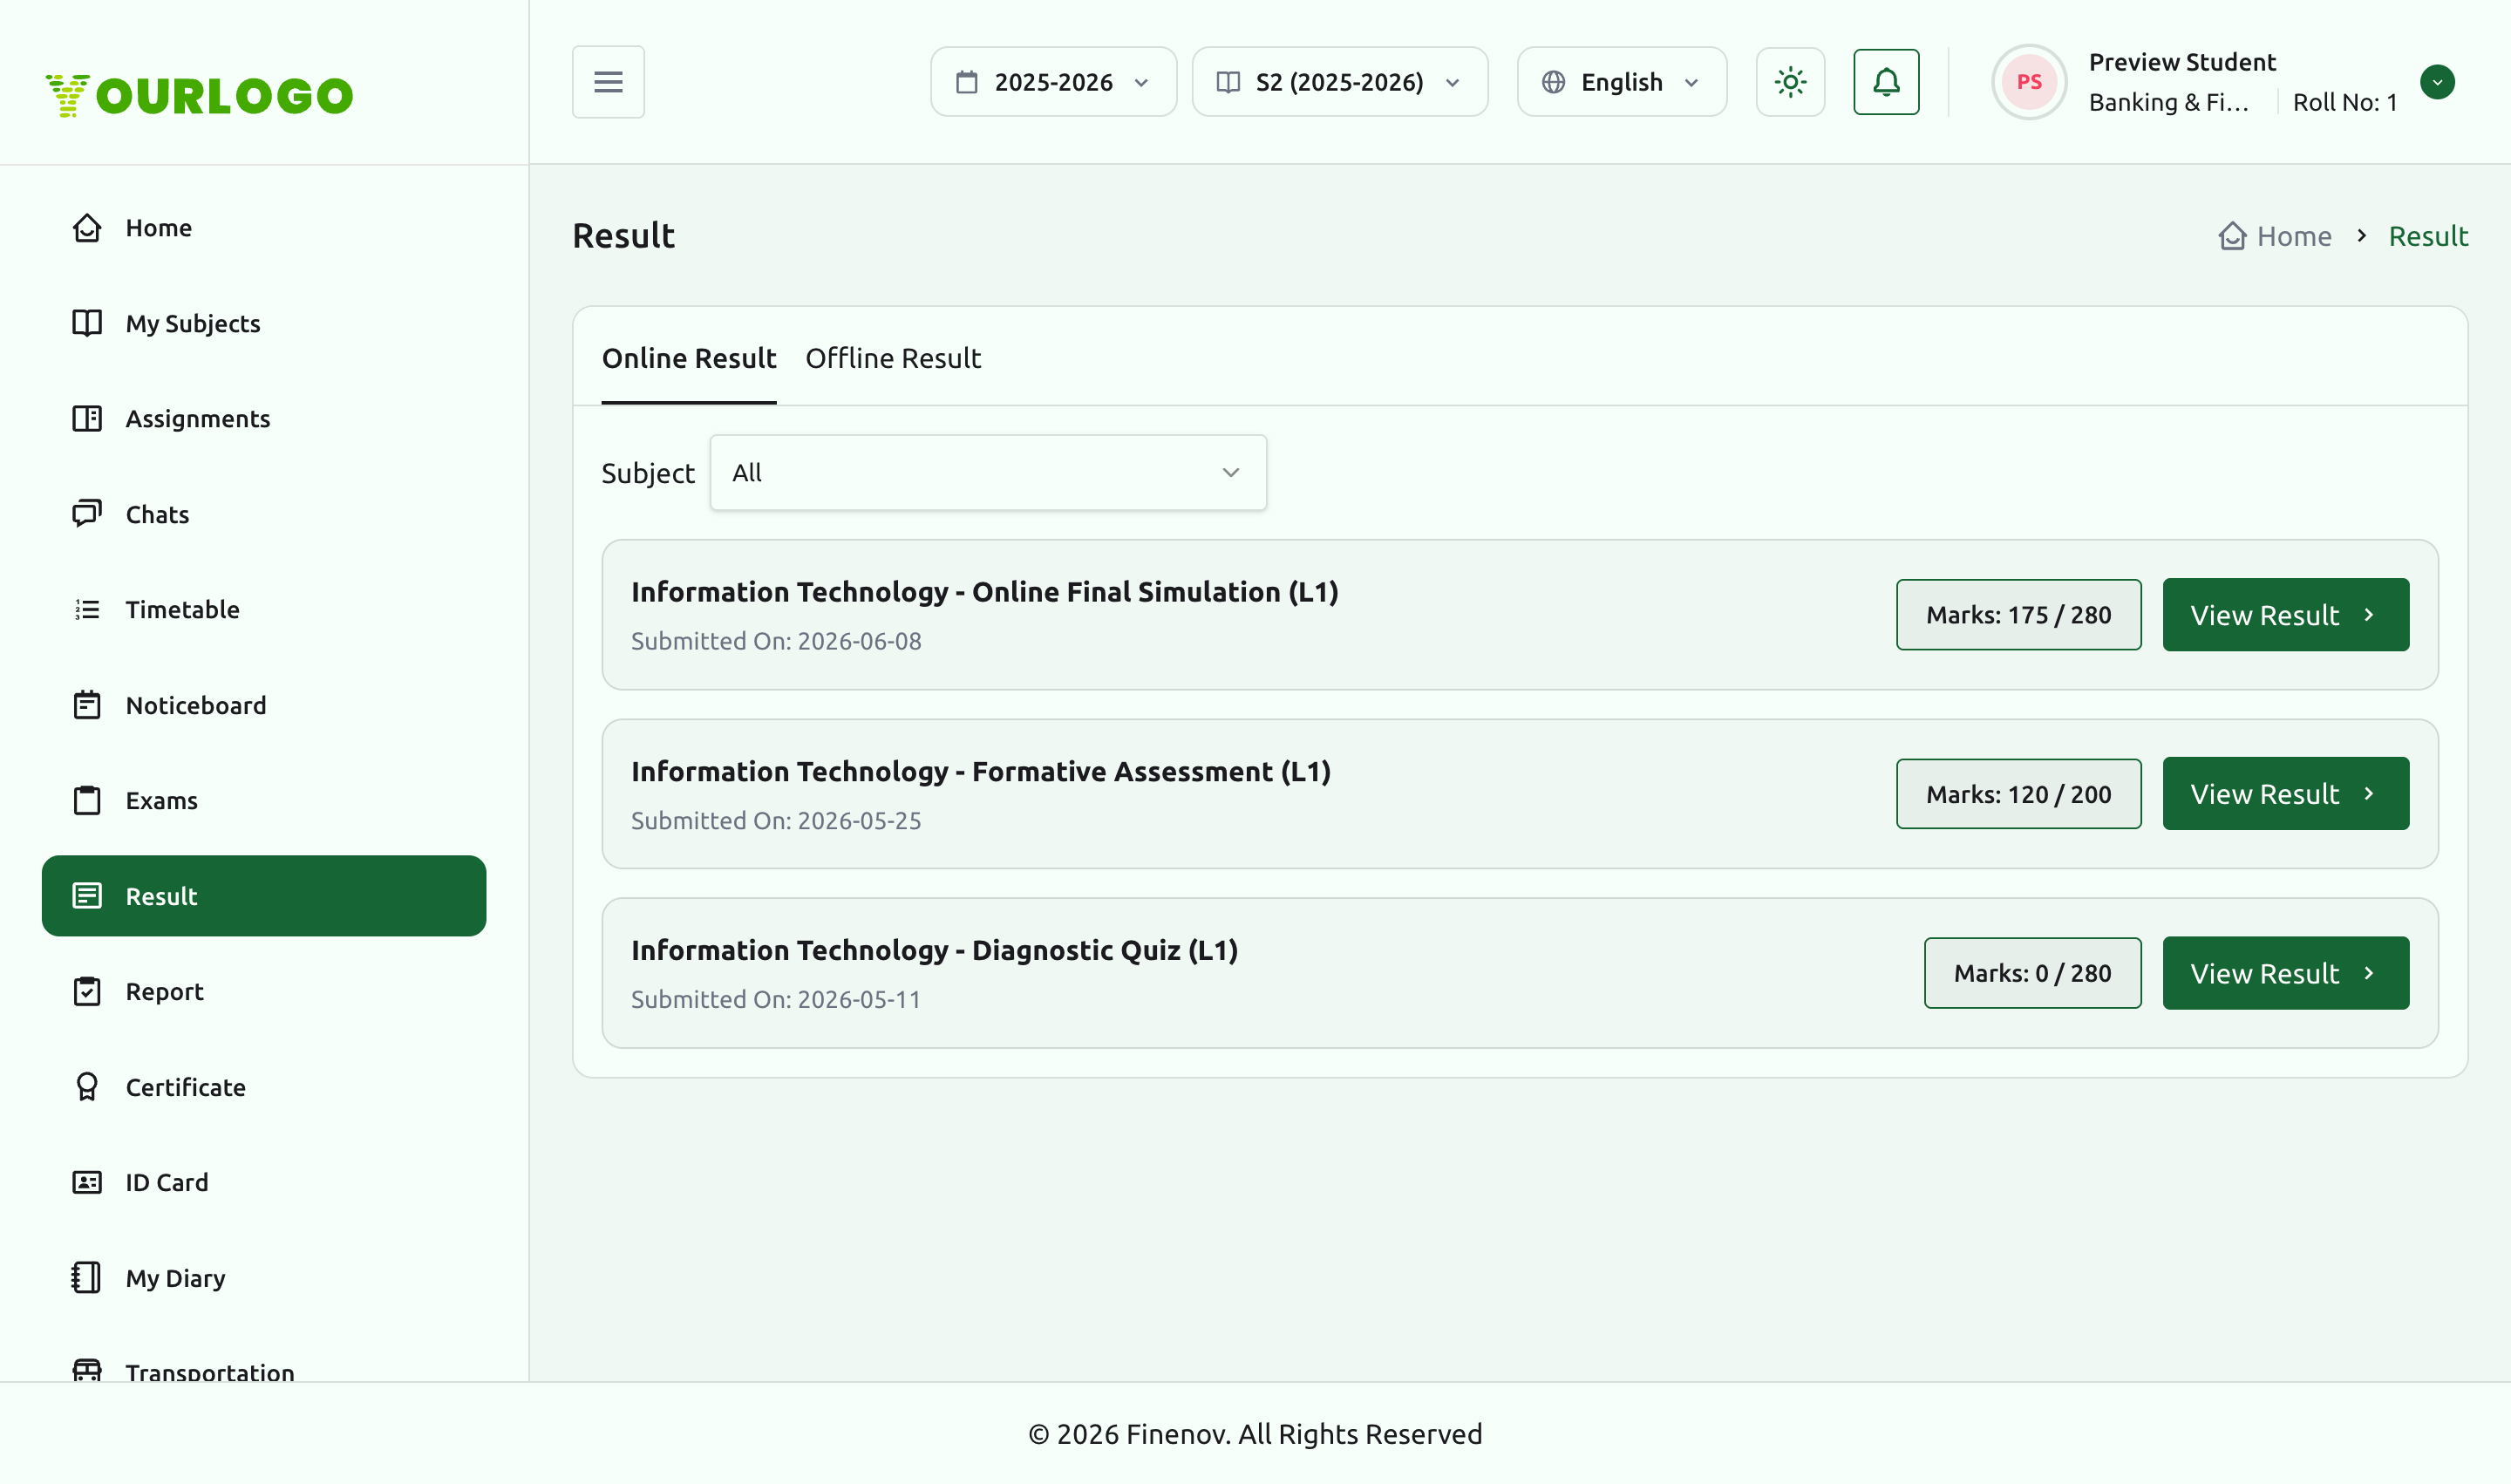2511x1484 pixels.
Task: Open the Subject All dropdown
Action: (988, 473)
